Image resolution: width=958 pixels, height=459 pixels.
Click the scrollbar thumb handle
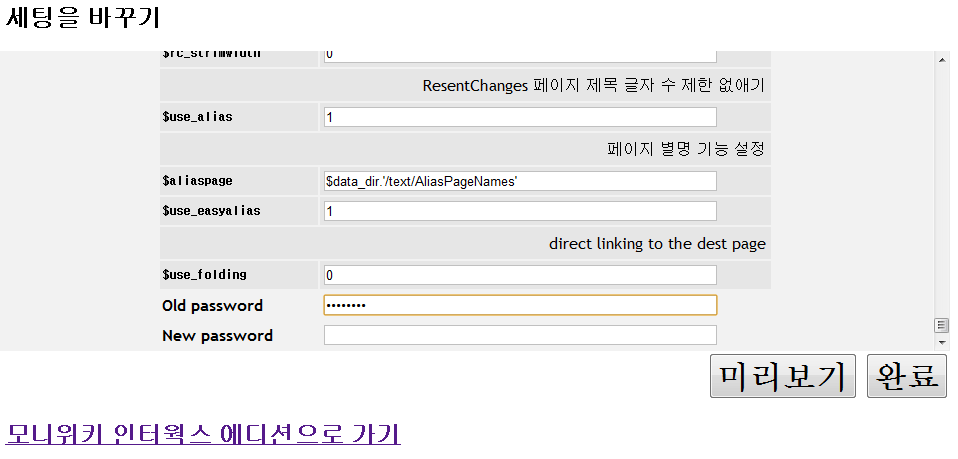click(x=941, y=325)
